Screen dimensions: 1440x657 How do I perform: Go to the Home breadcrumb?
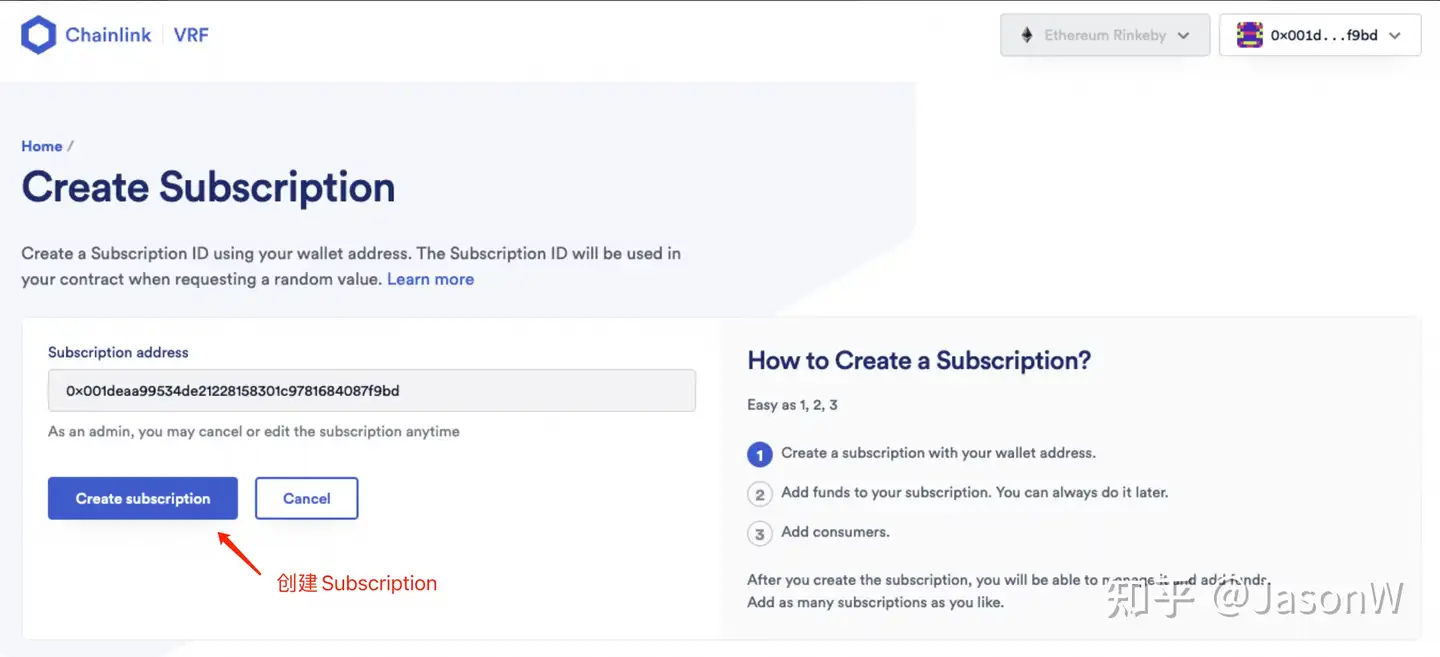click(x=42, y=146)
